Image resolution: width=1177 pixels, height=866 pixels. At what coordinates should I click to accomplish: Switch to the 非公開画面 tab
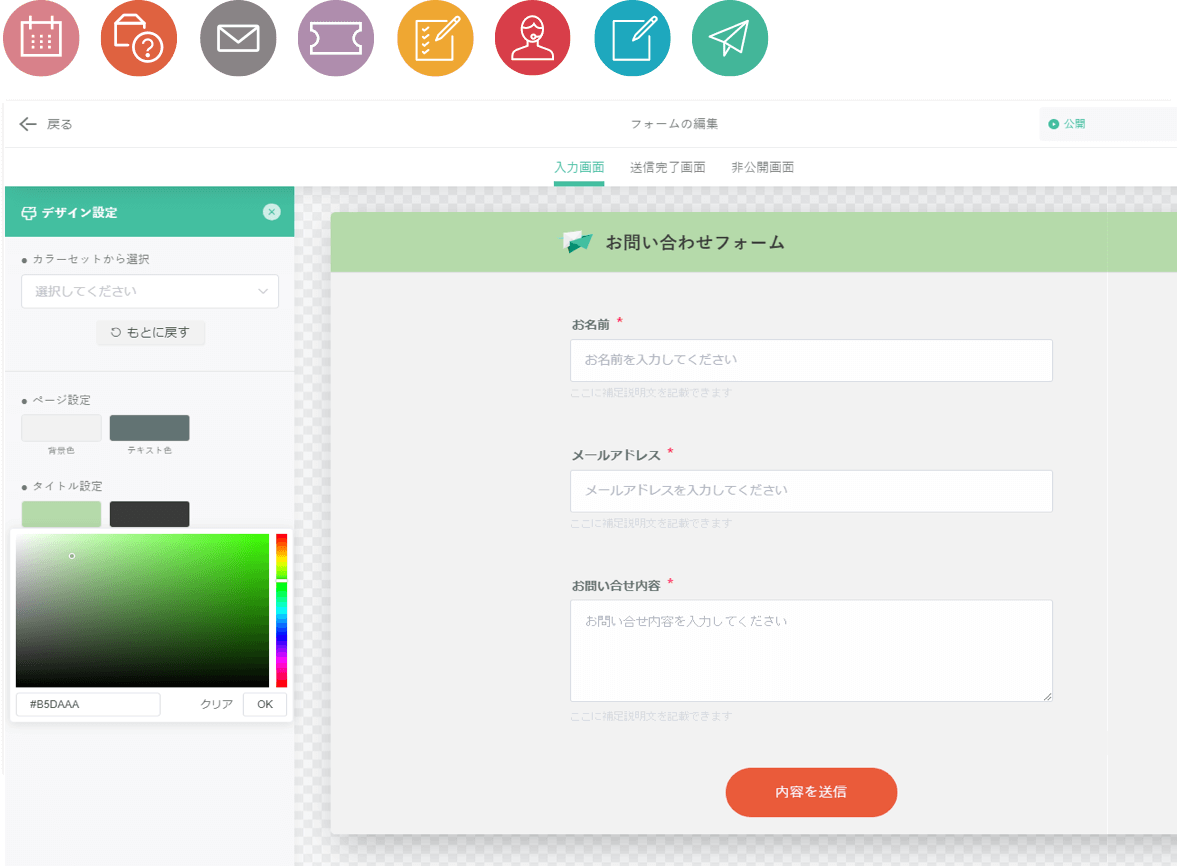762,167
